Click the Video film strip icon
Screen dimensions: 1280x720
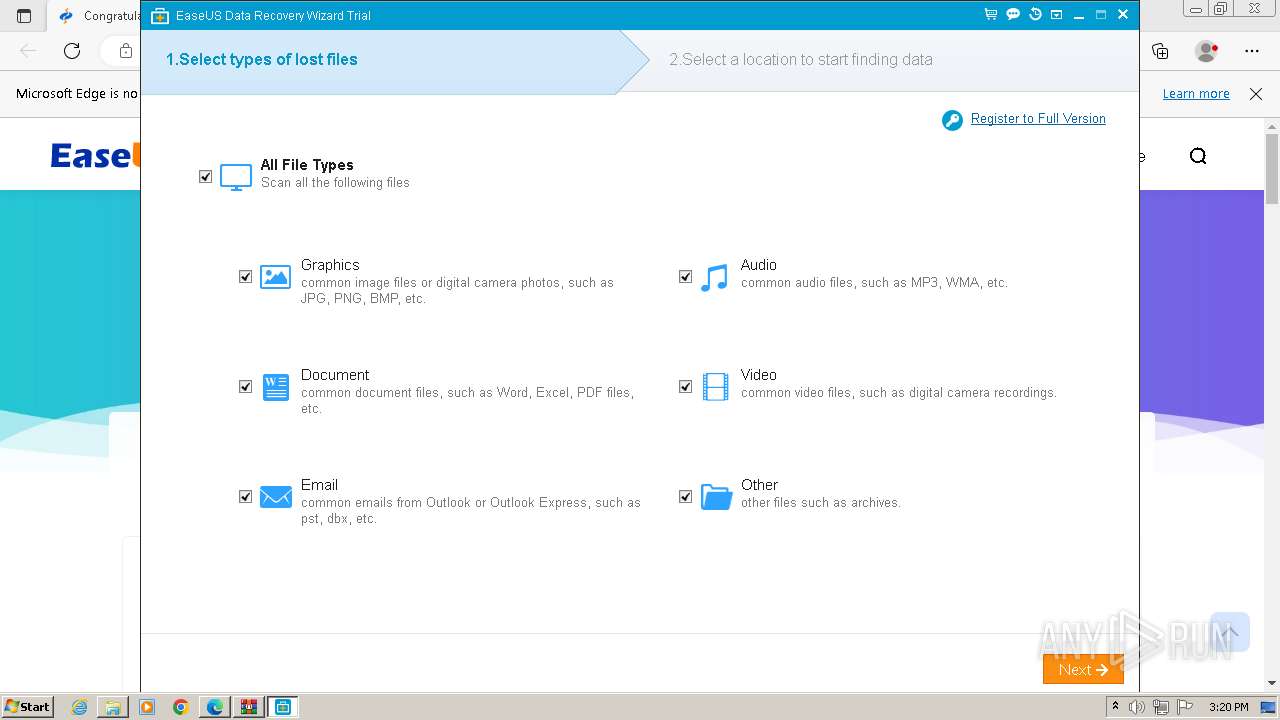(715, 387)
